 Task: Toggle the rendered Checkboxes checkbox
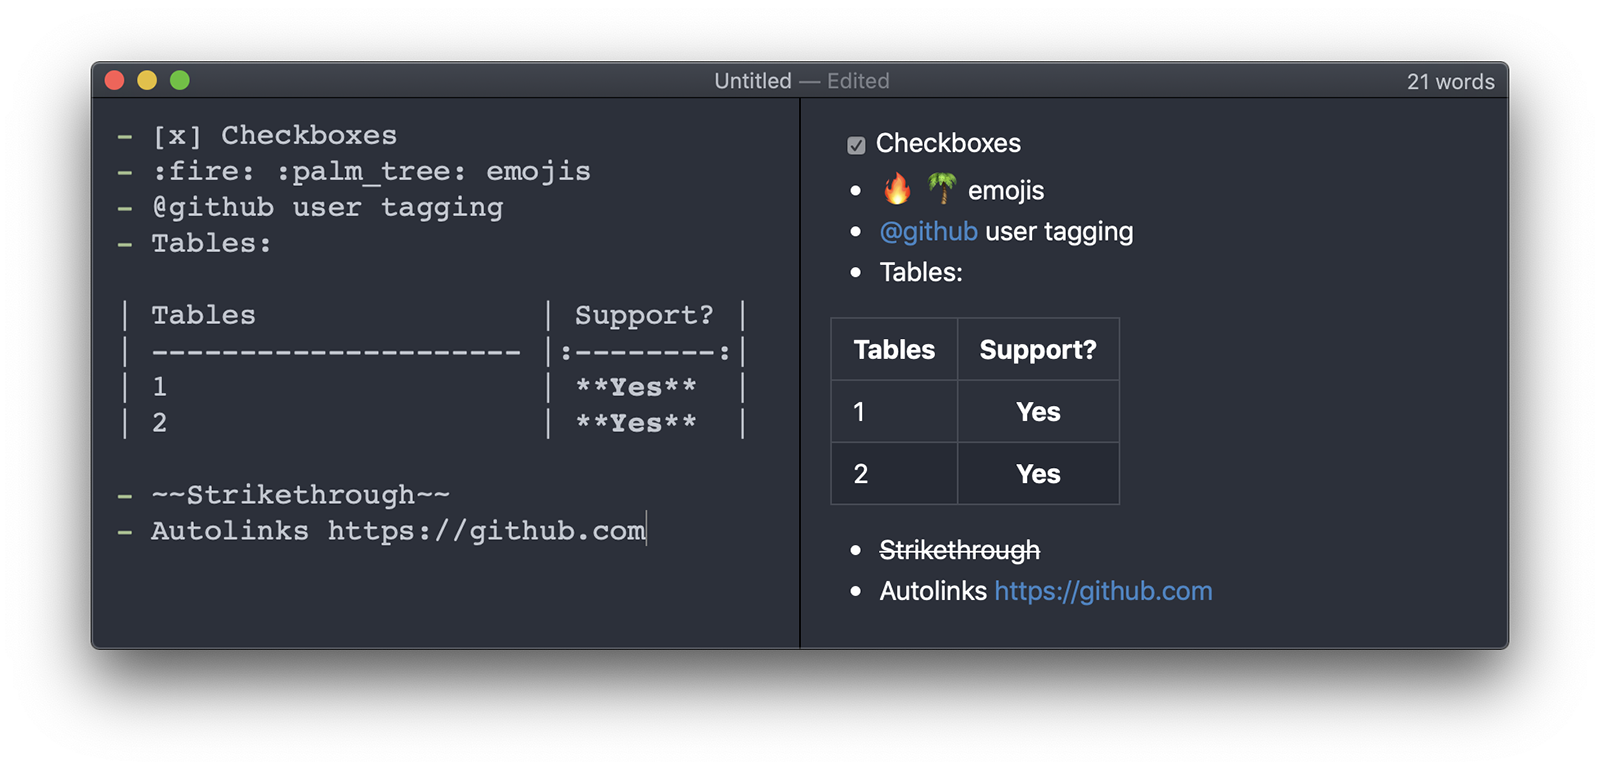tap(856, 145)
